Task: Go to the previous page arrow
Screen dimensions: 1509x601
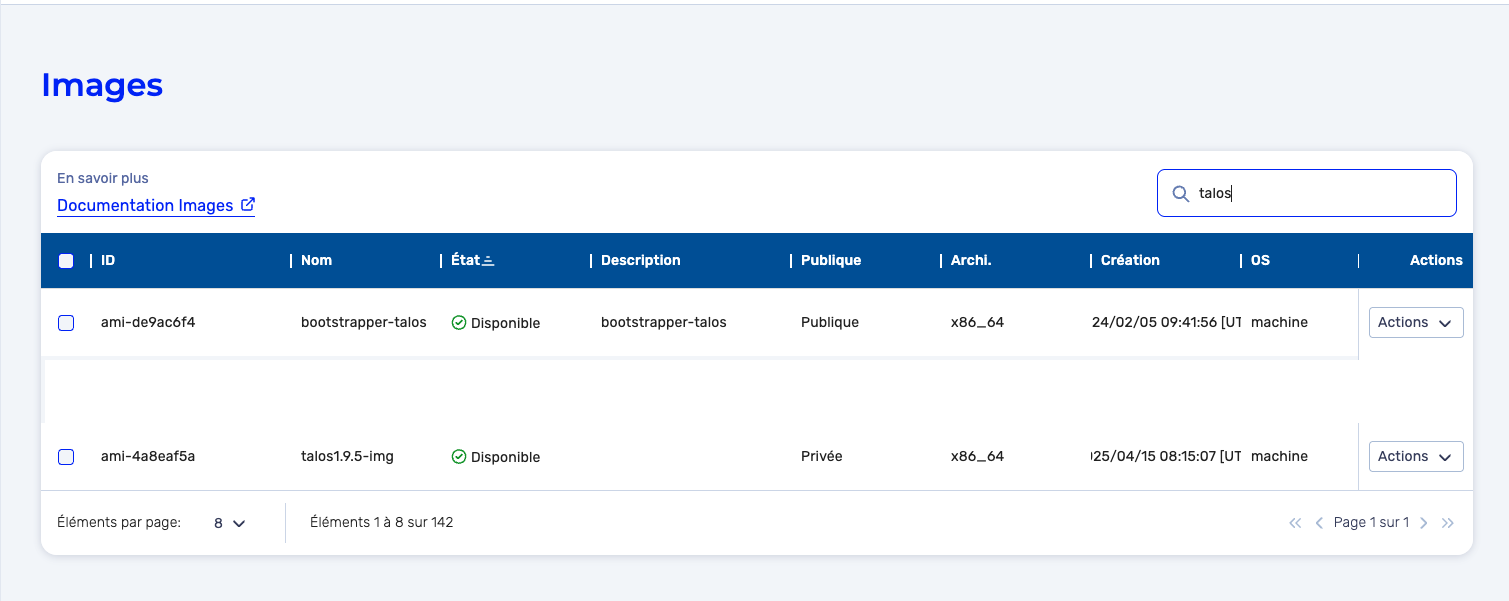Action: point(1319,523)
